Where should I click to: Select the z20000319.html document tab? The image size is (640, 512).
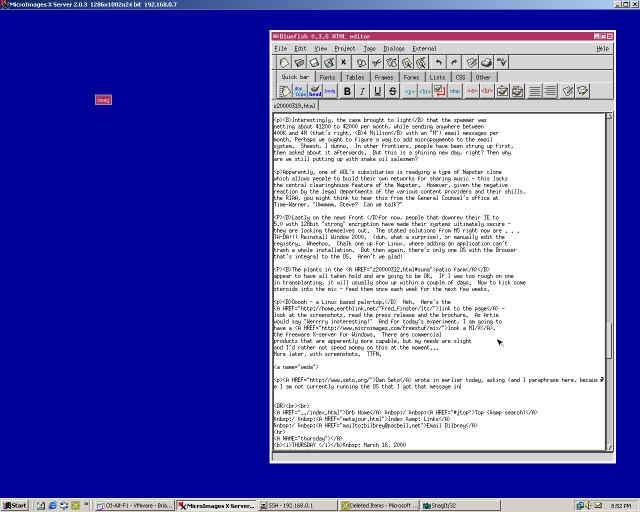click(295, 104)
